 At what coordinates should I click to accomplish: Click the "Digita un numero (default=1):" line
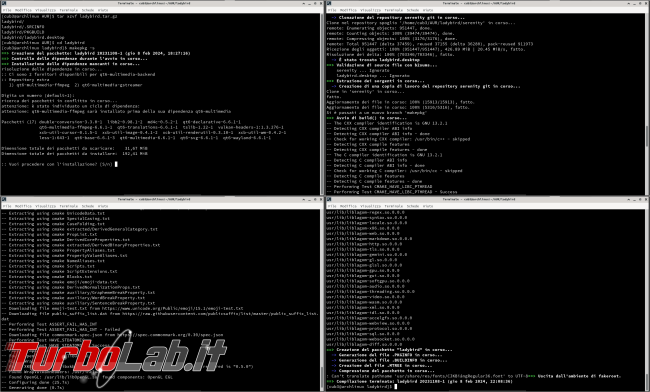click(x=38, y=95)
